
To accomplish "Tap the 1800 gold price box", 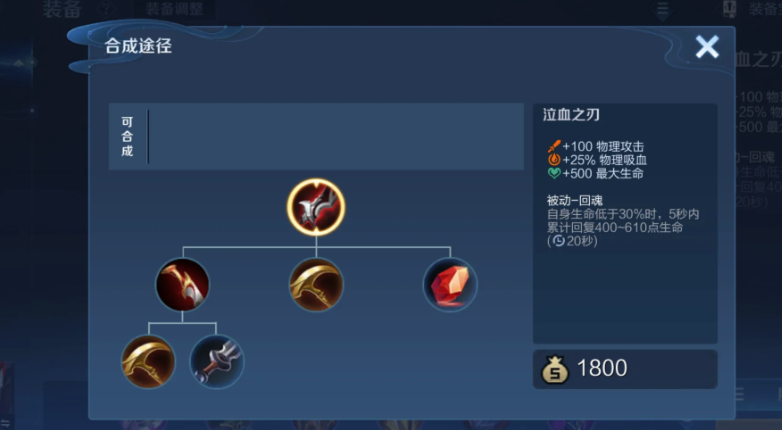I will point(625,369).
